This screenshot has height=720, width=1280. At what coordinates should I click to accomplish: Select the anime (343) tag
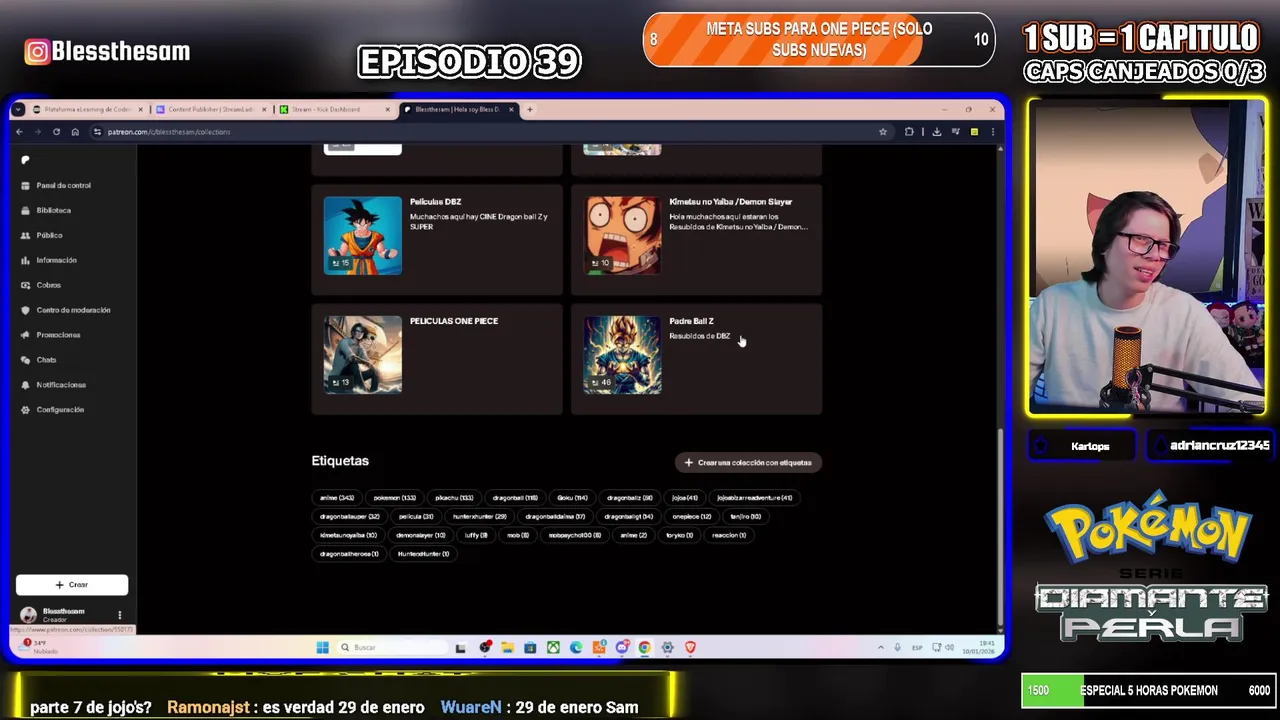tap(337, 498)
